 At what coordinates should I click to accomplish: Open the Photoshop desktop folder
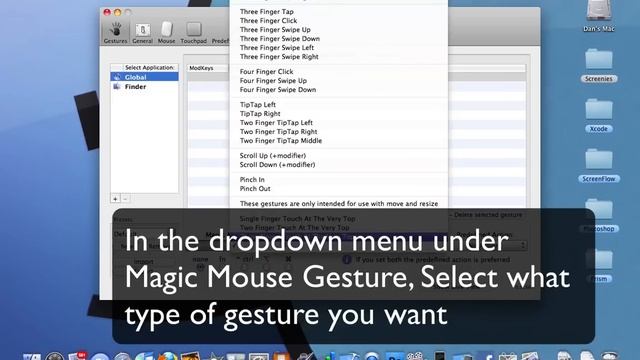(599, 216)
